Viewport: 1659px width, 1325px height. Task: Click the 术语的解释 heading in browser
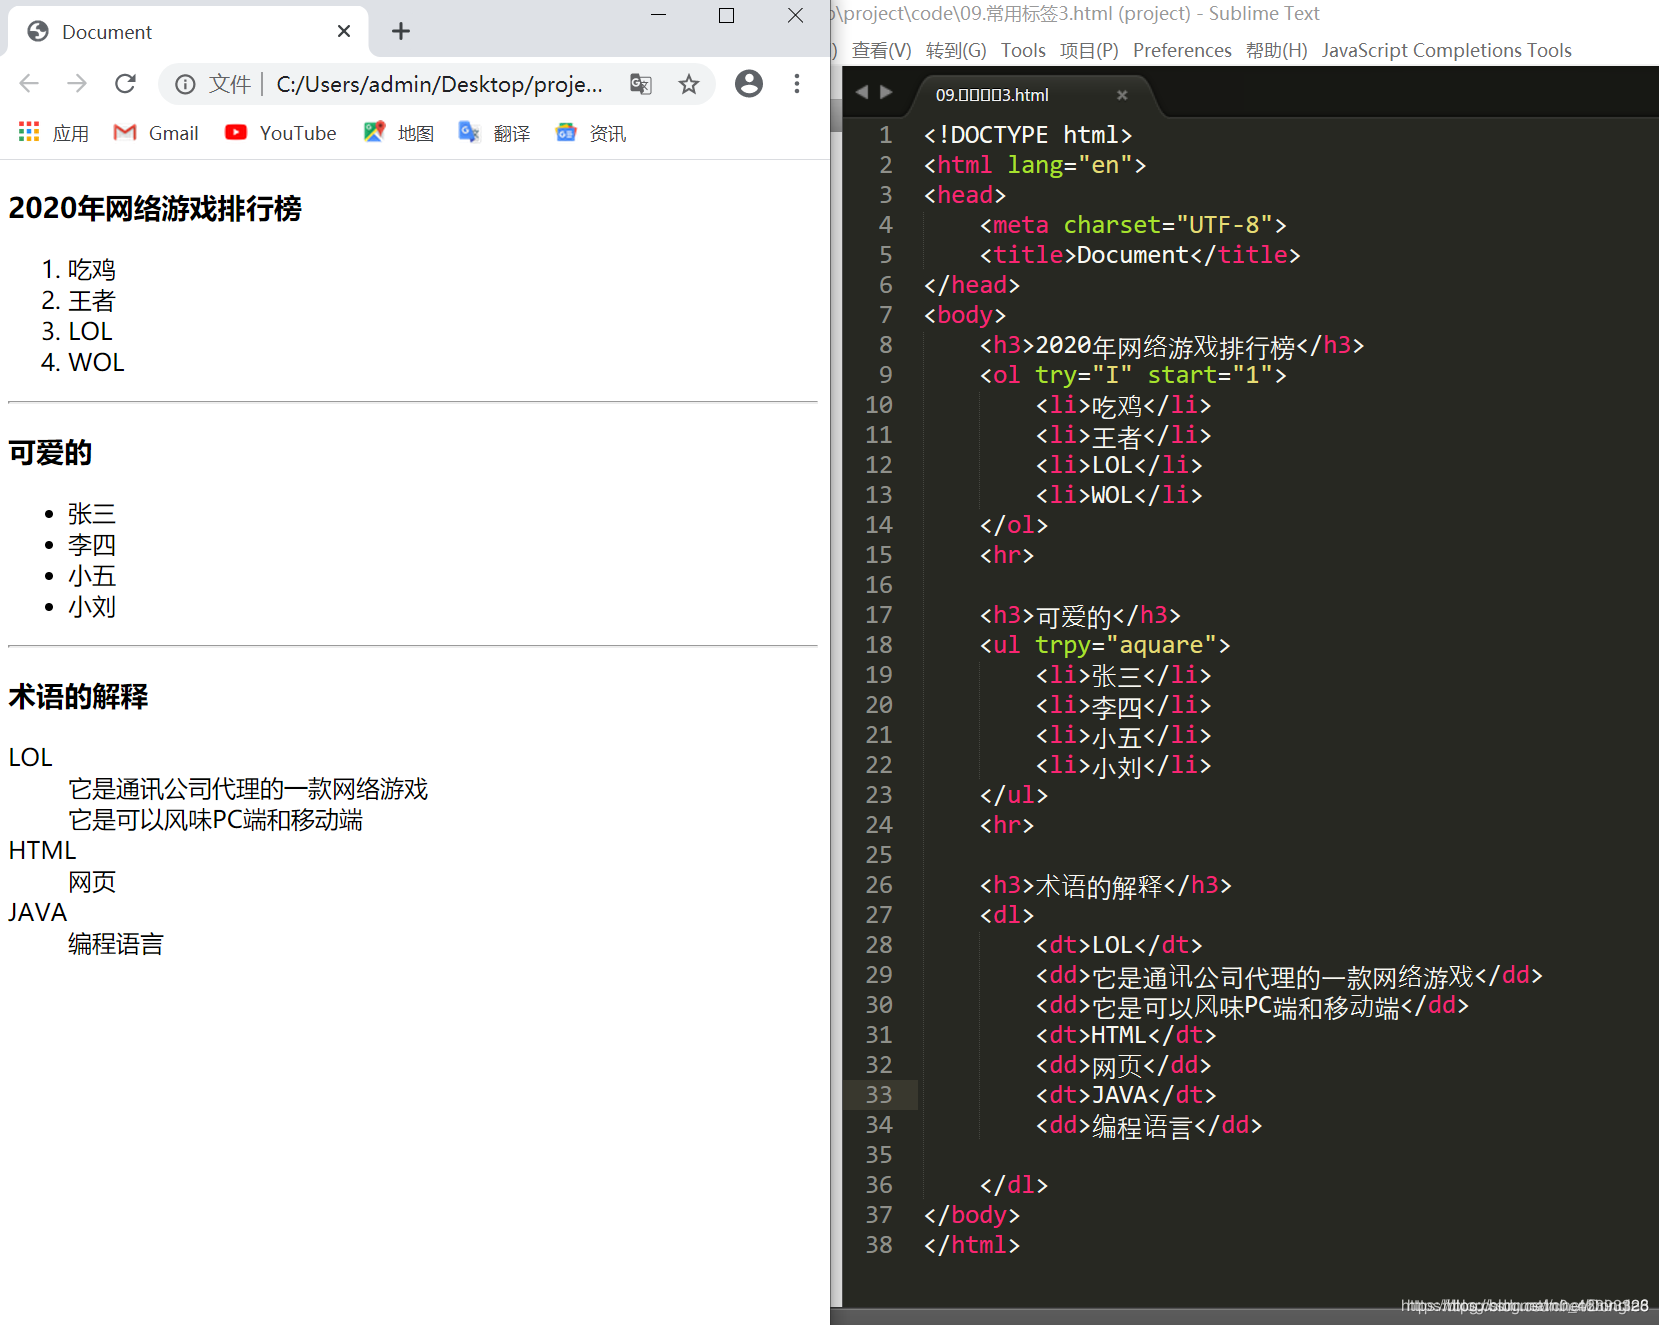click(x=78, y=697)
